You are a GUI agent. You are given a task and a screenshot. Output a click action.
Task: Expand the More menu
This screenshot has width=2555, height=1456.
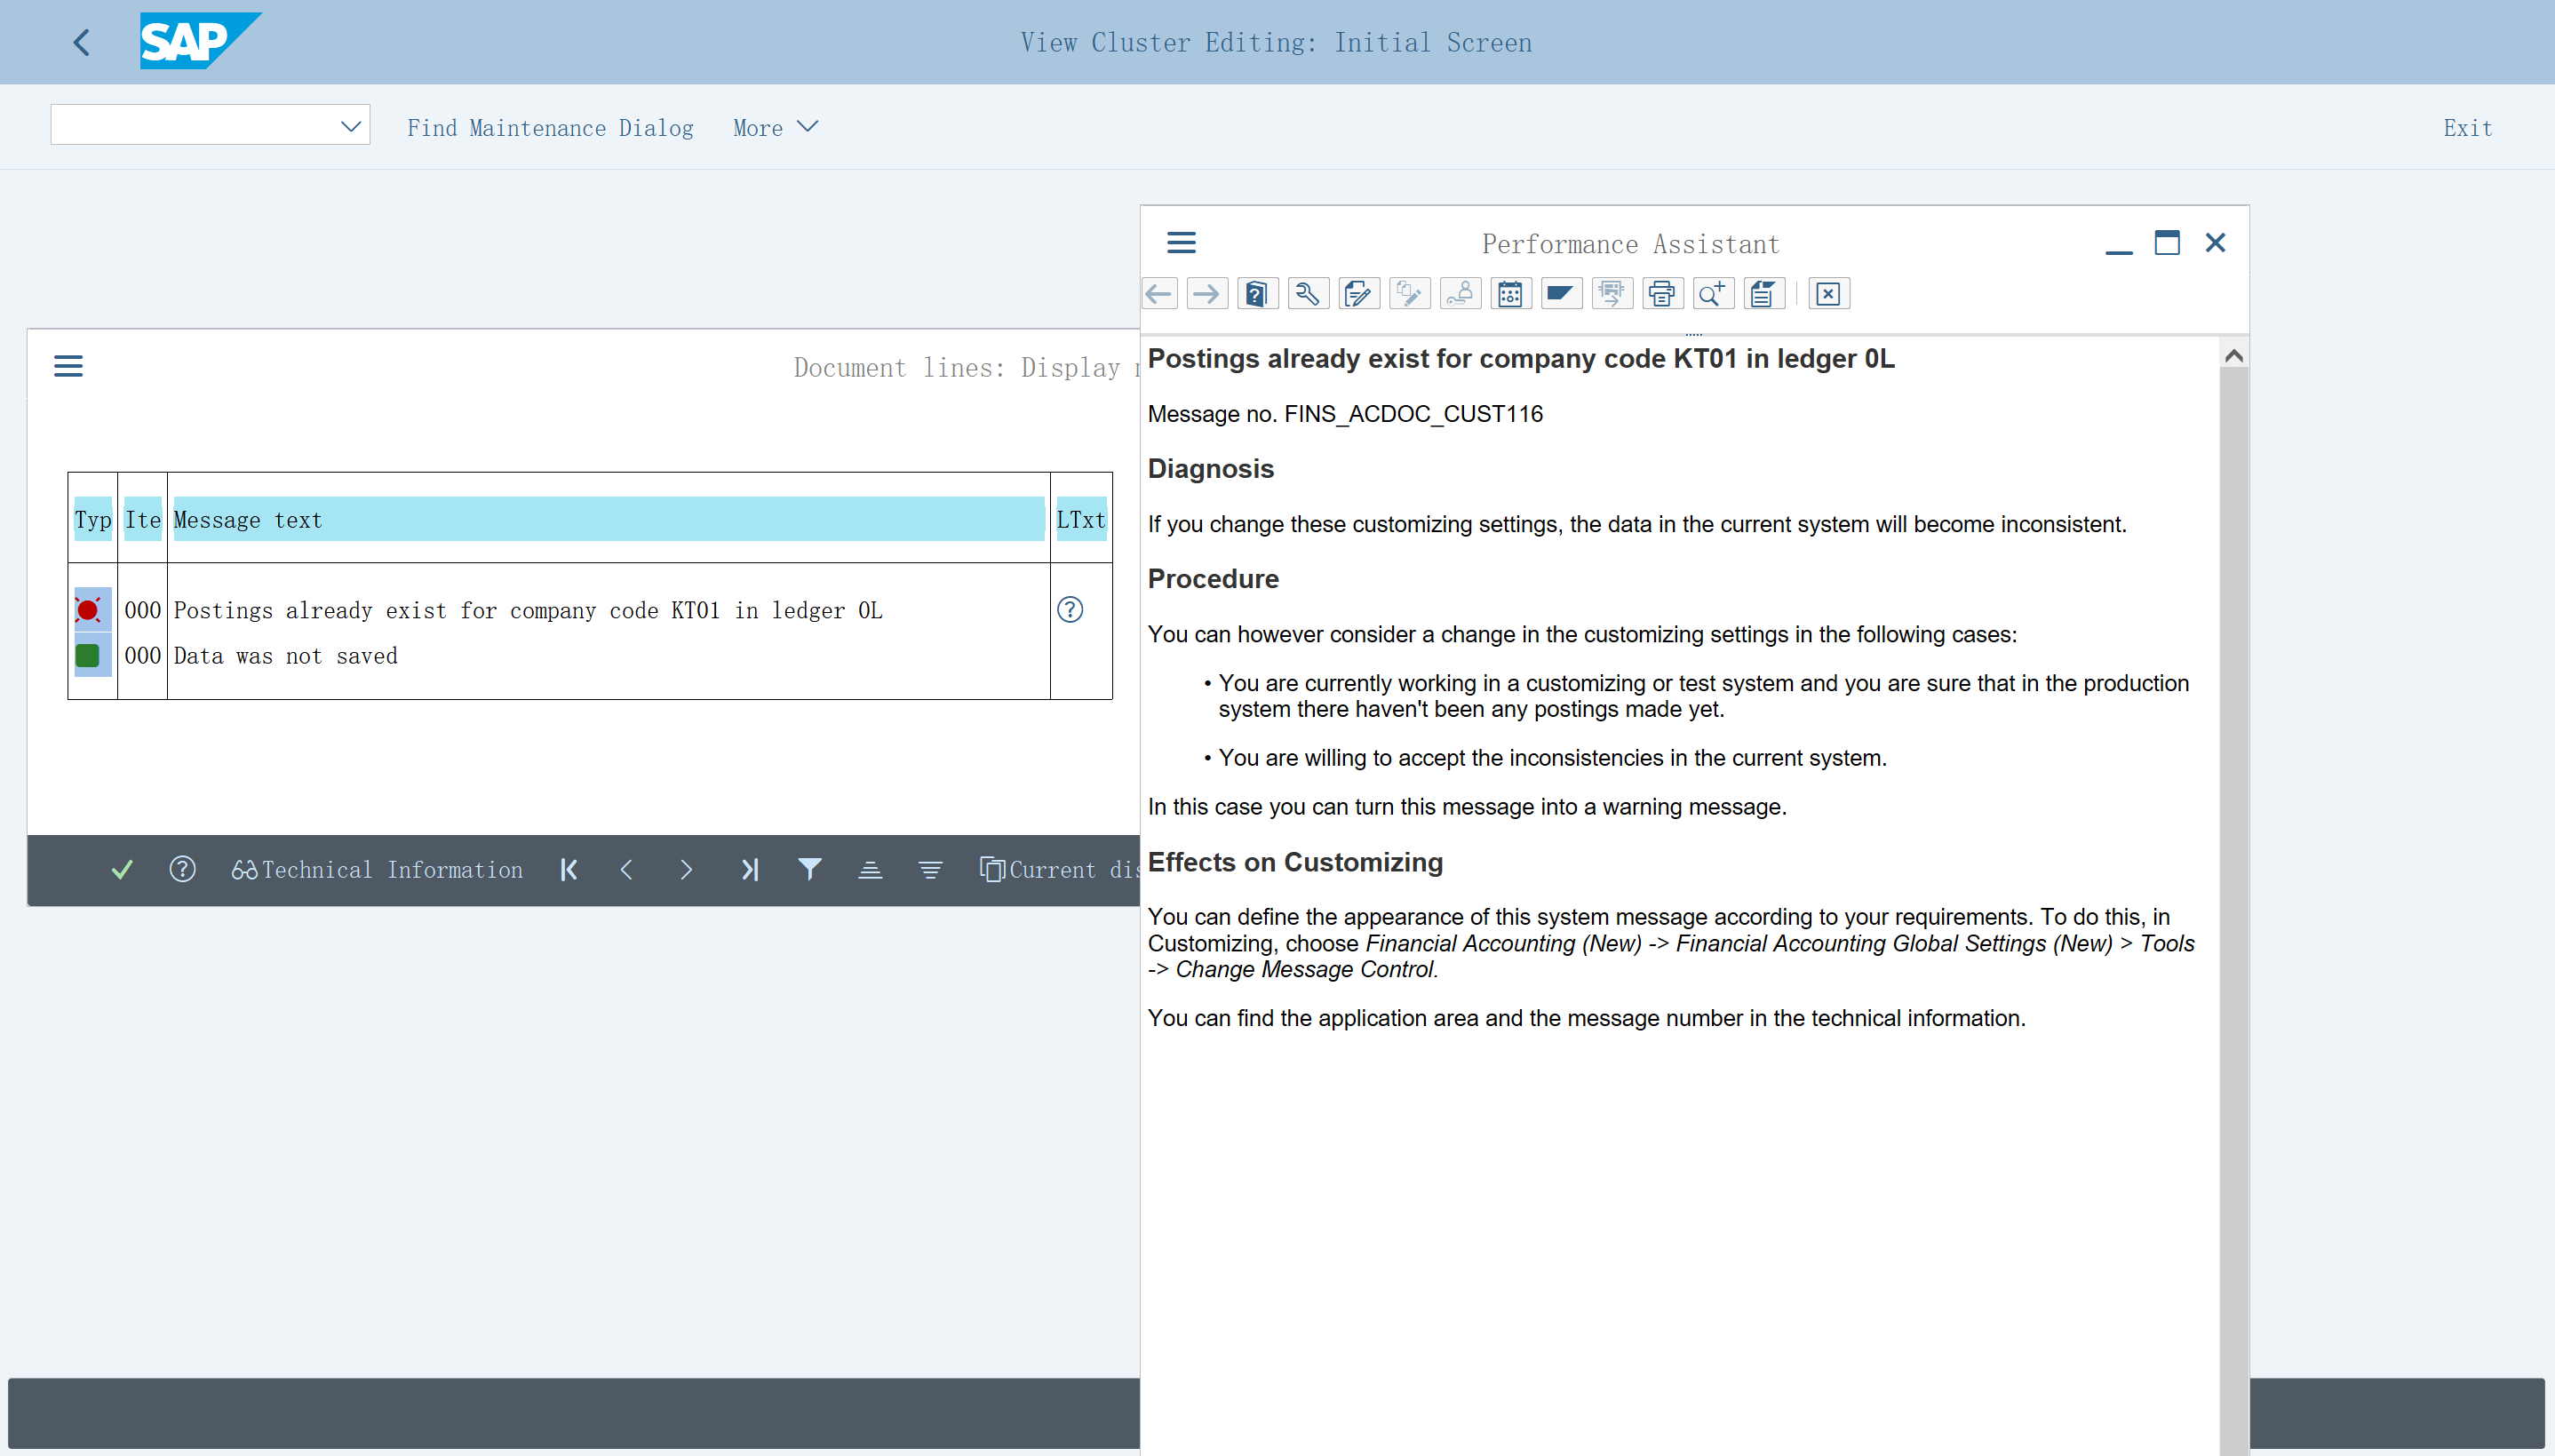775,128
